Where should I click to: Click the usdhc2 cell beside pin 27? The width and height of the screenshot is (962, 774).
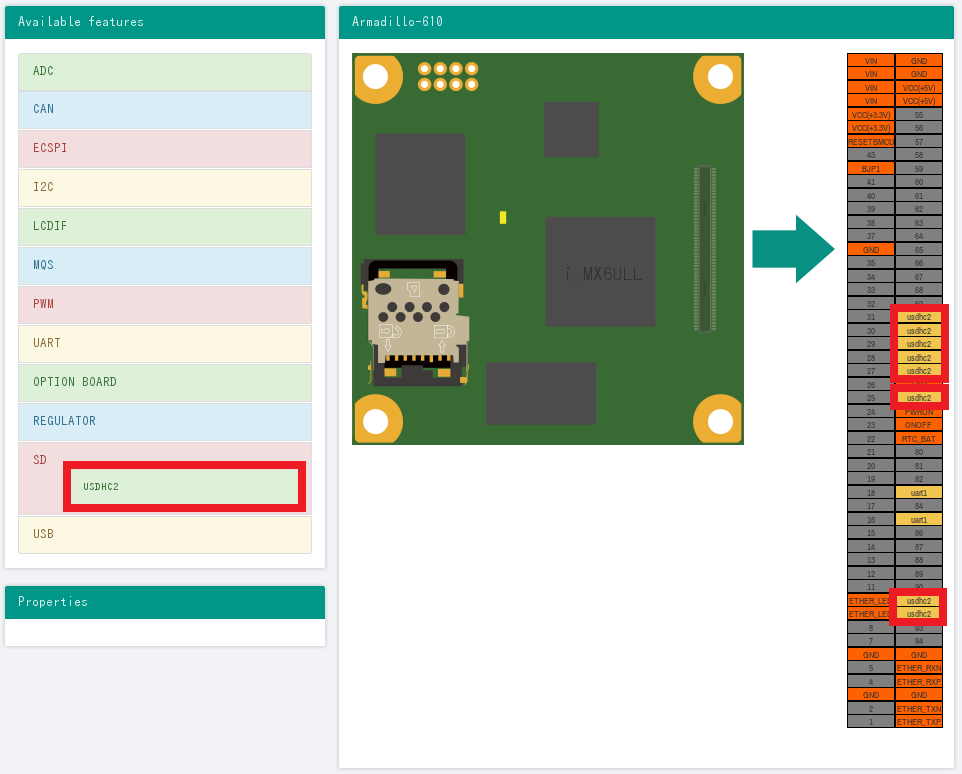point(918,371)
